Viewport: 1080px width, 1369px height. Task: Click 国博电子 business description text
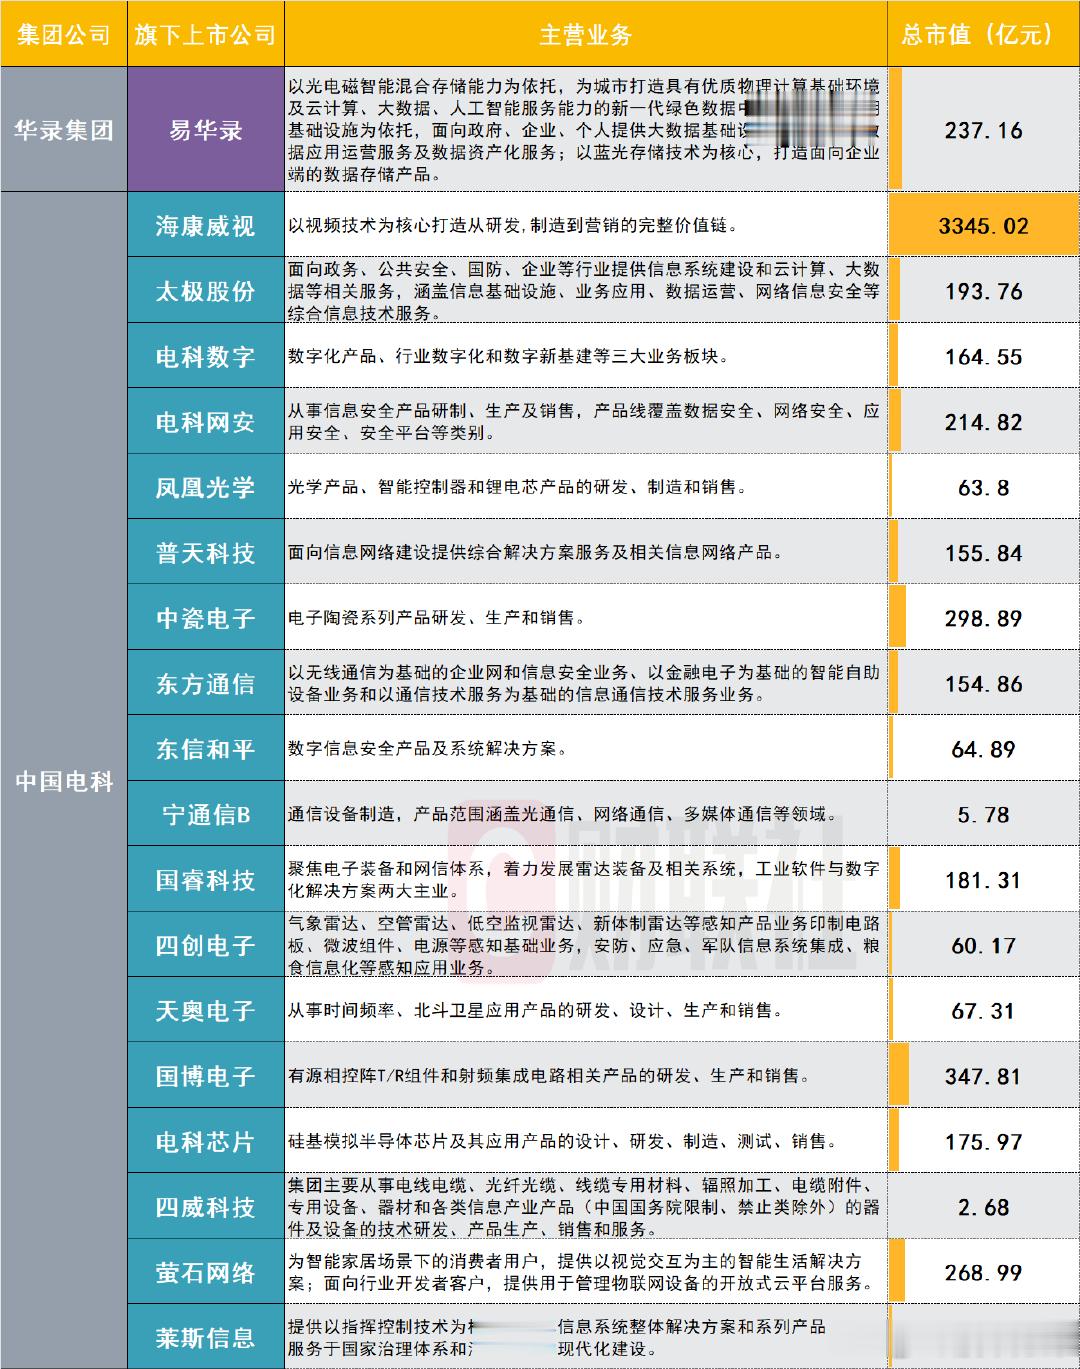click(x=549, y=1076)
